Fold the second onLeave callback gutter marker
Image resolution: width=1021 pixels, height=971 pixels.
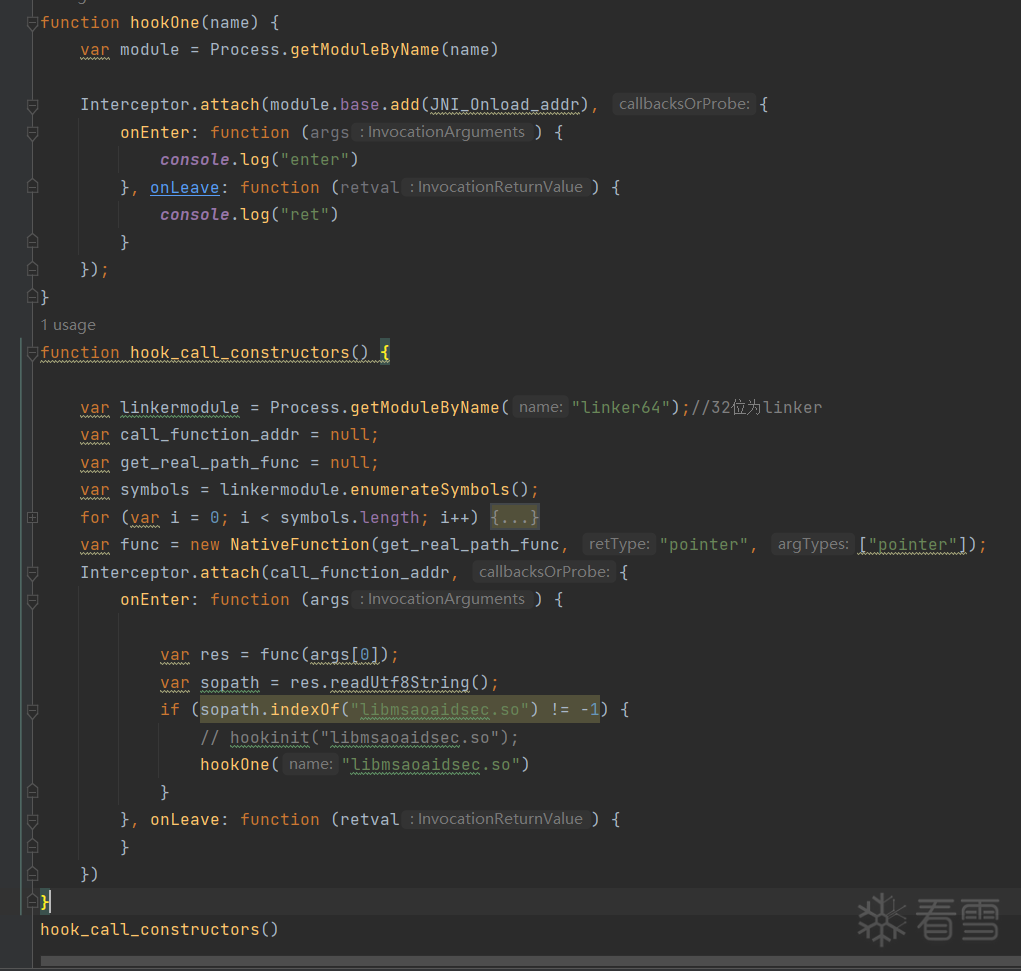coord(33,820)
